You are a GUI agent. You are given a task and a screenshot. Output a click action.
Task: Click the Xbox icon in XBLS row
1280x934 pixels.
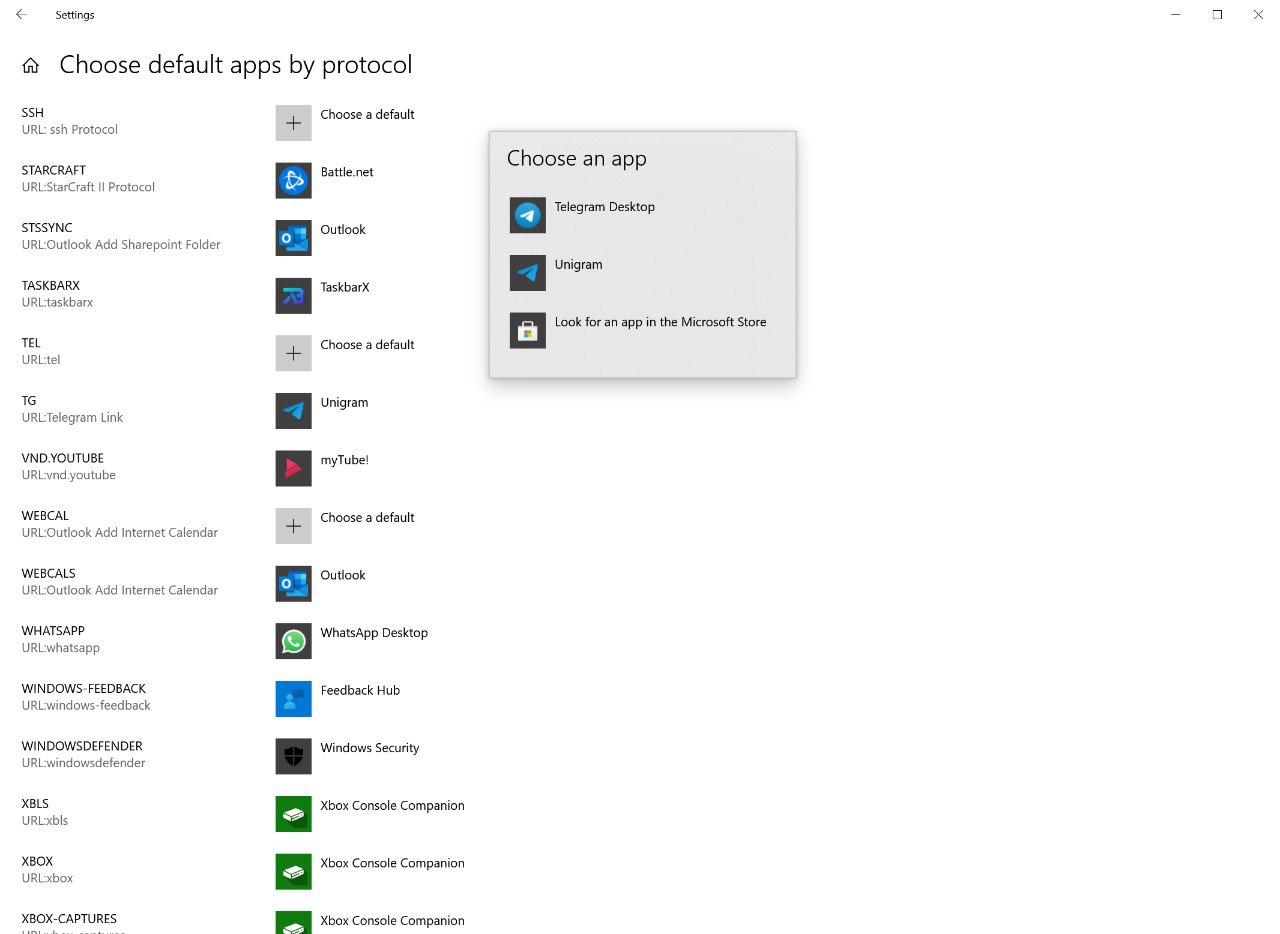(x=293, y=814)
